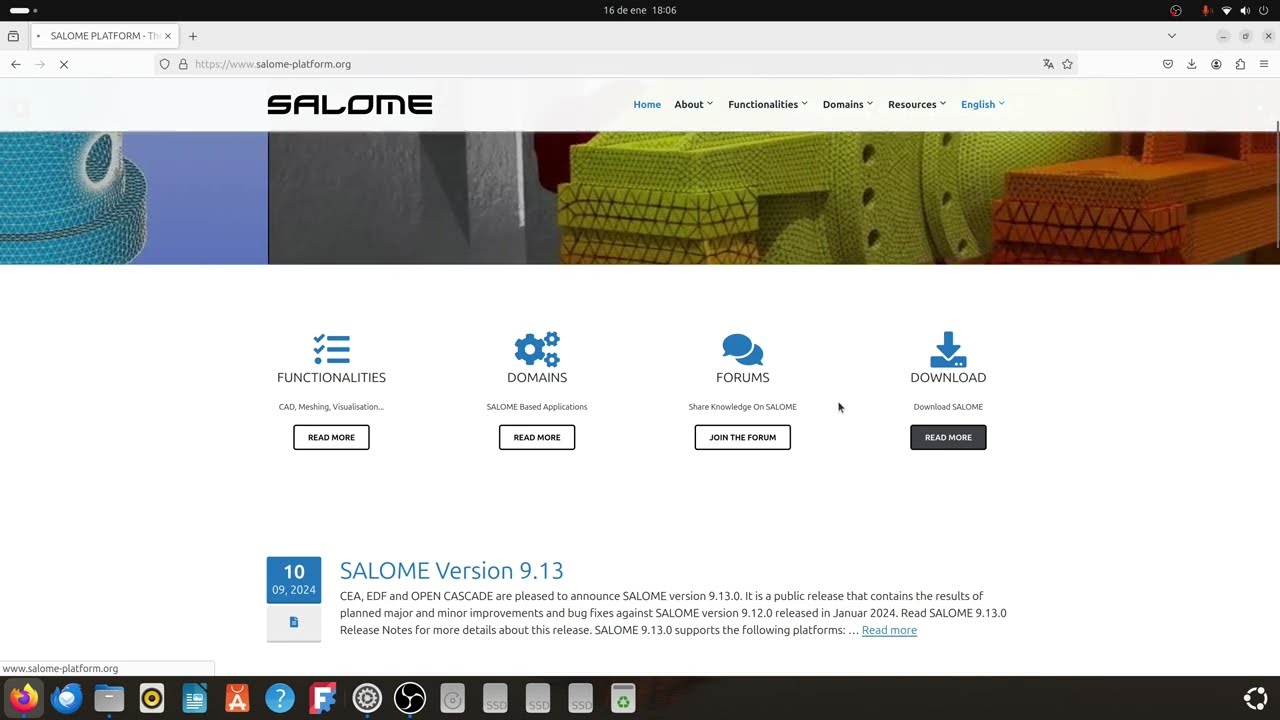
Task: Click the 'SALOME Based Applications' text
Action: (x=537, y=407)
